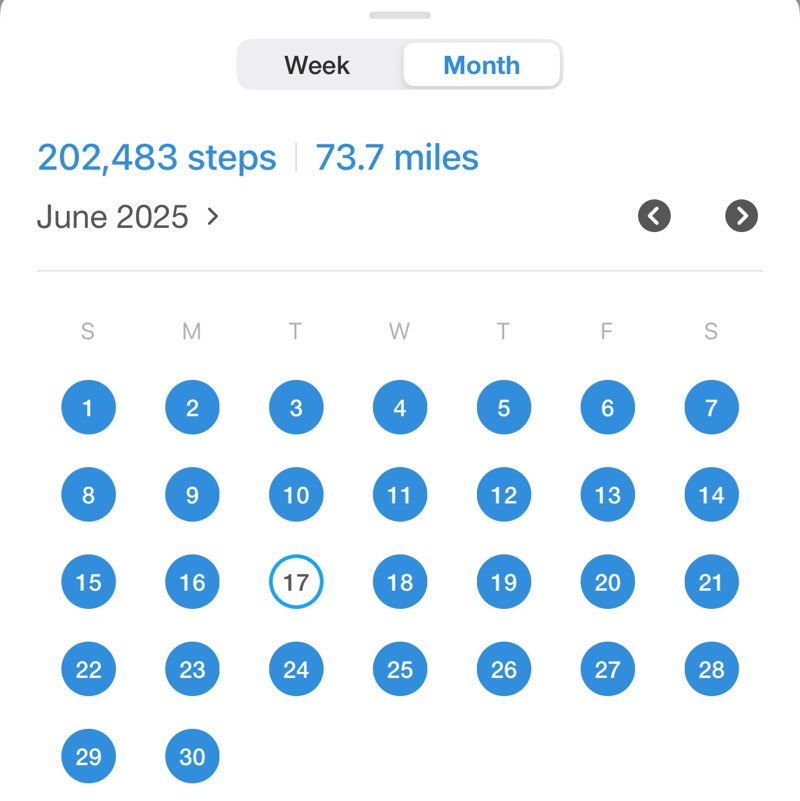Select day 25 circle

coord(400,669)
